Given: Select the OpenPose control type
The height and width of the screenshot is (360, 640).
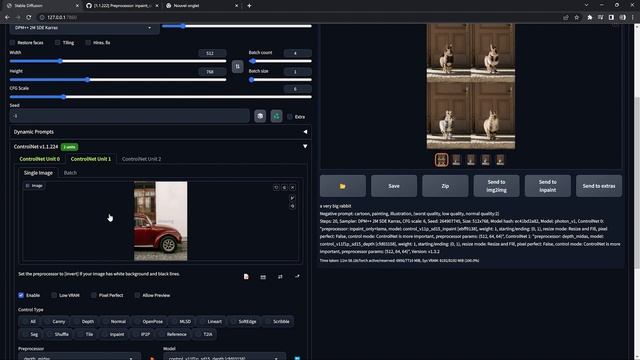Looking at the screenshot, I should pos(149,322).
